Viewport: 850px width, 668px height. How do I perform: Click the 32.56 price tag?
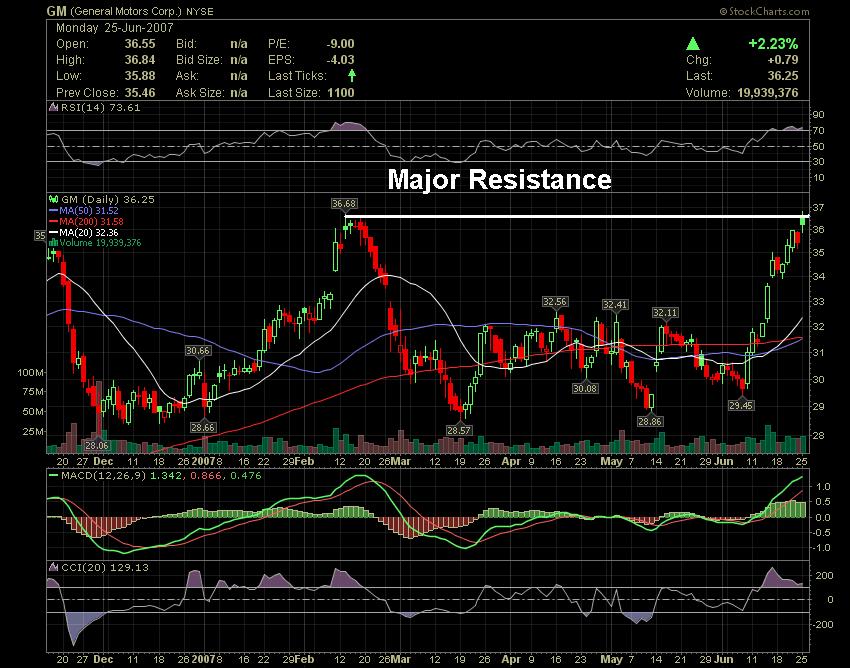click(x=555, y=302)
